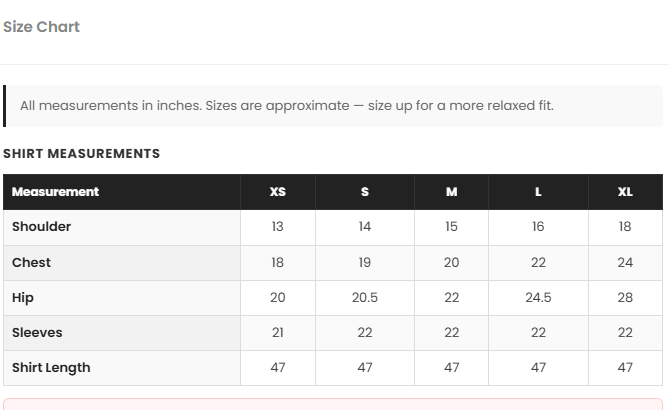Image resolution: width=669 pixels, height=410 pixels.
Task: Click the XS size column header
Action: (x=278, y=192)
